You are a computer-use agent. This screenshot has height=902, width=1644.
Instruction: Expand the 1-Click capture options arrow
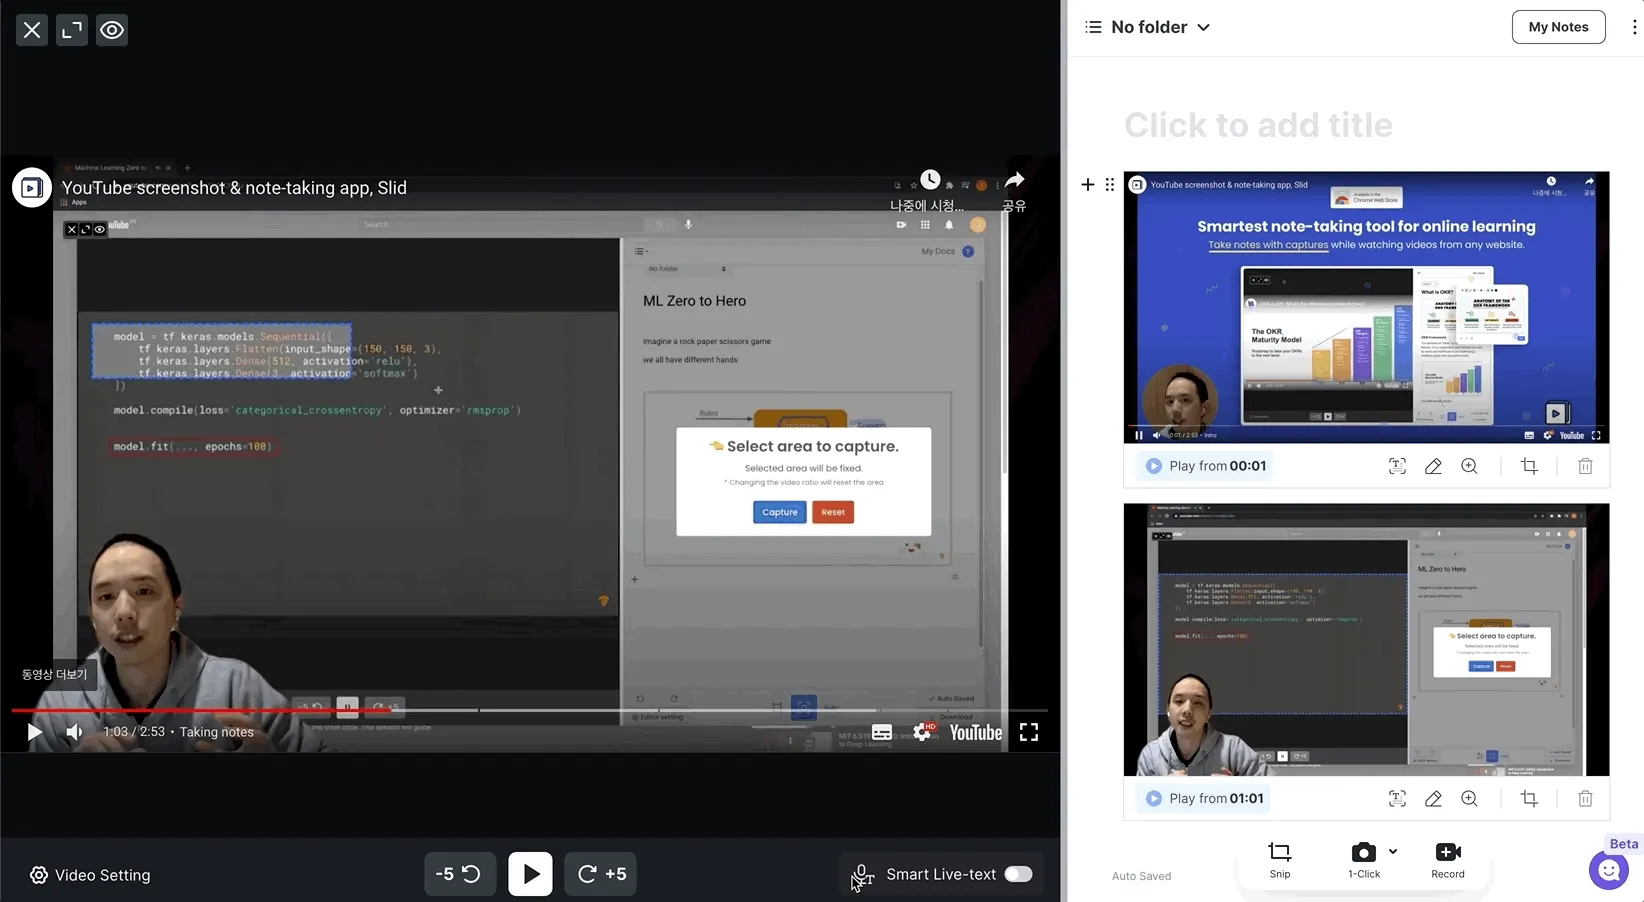click(x=1393, y=852)
